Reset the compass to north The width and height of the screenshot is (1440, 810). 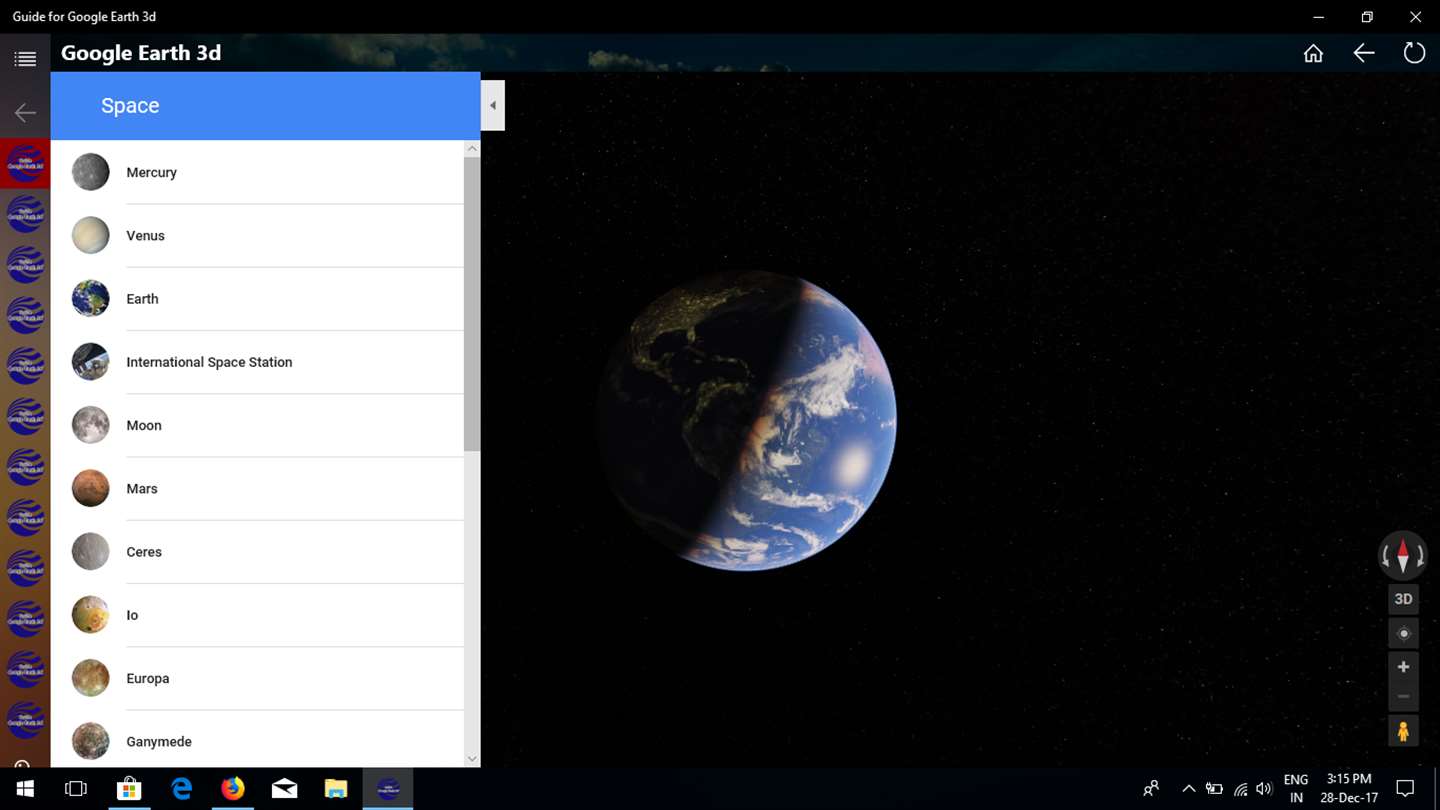[1403, 556]
